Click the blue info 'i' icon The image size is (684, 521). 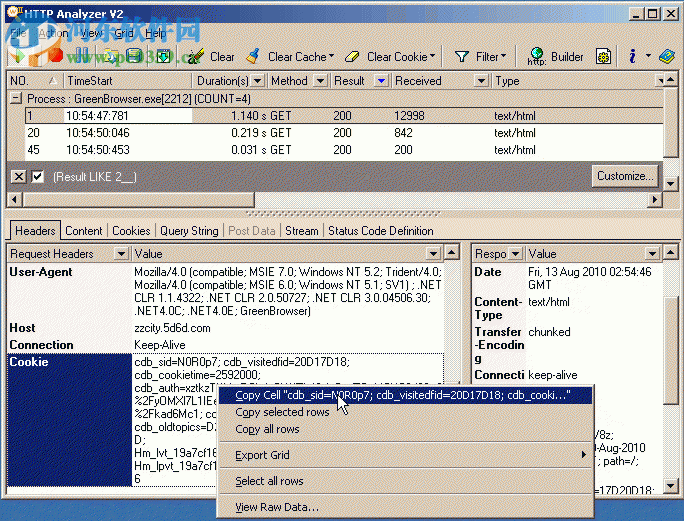(x=633, y=56)
